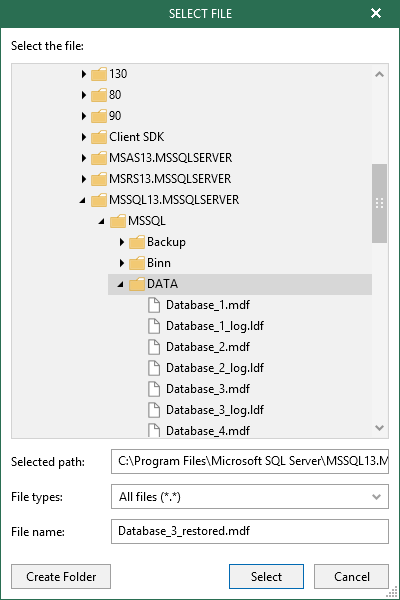Click the scrollbar down arrow
Viewport: 400px width, 600px height.
tap(379, 428)
